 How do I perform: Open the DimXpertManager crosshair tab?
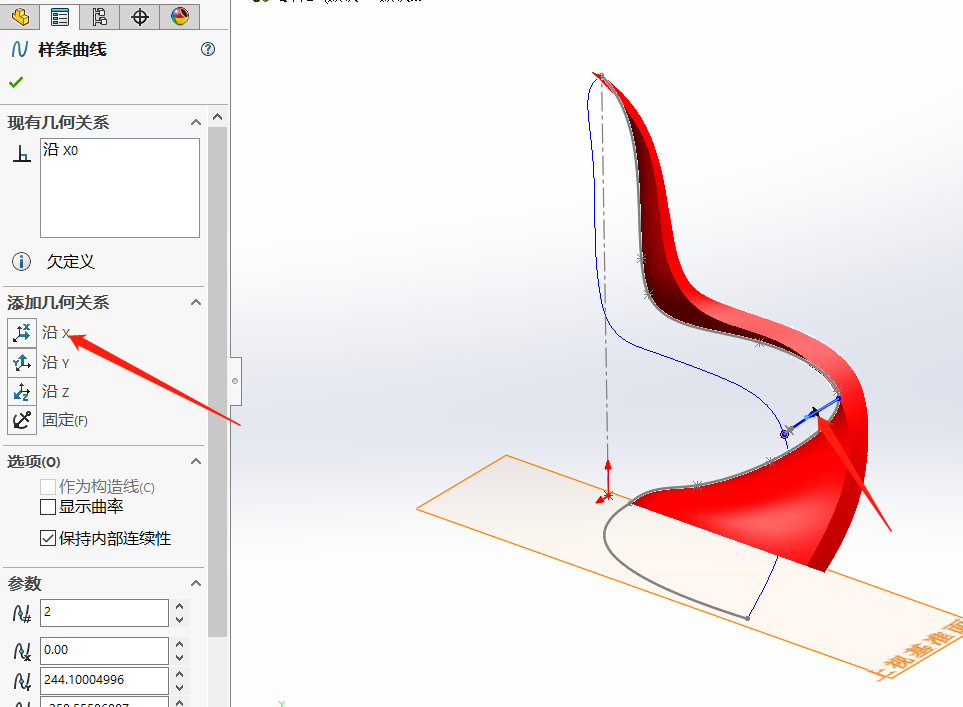(139, 17)
